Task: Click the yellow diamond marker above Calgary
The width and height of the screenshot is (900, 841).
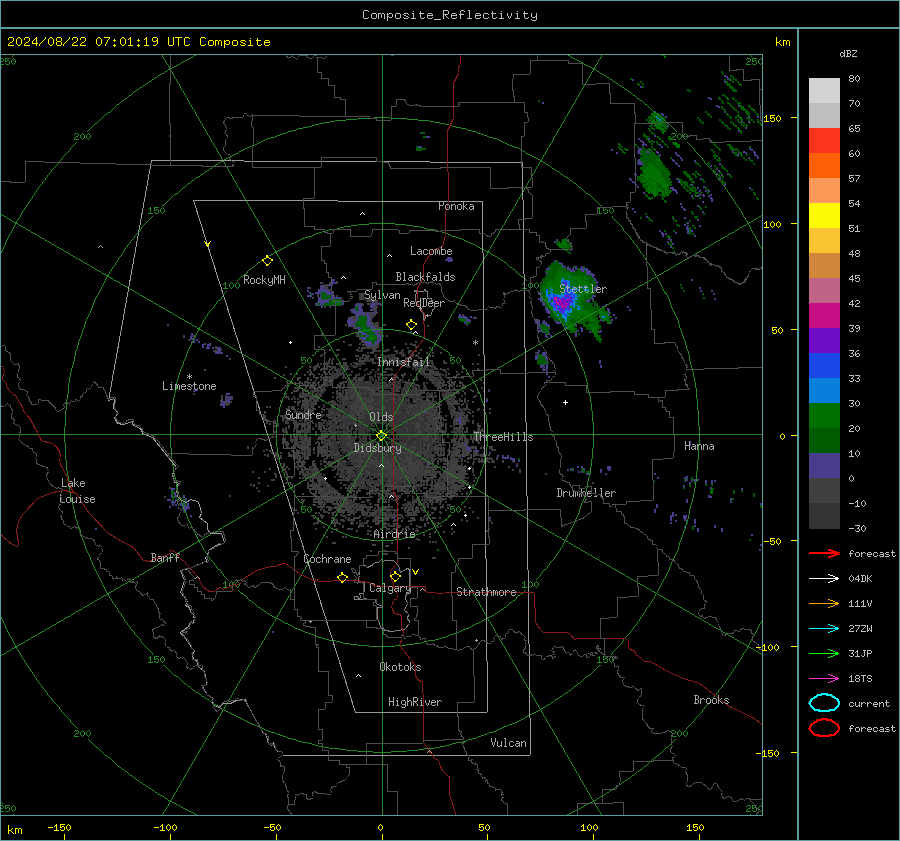Action: [x=395, y=576]
